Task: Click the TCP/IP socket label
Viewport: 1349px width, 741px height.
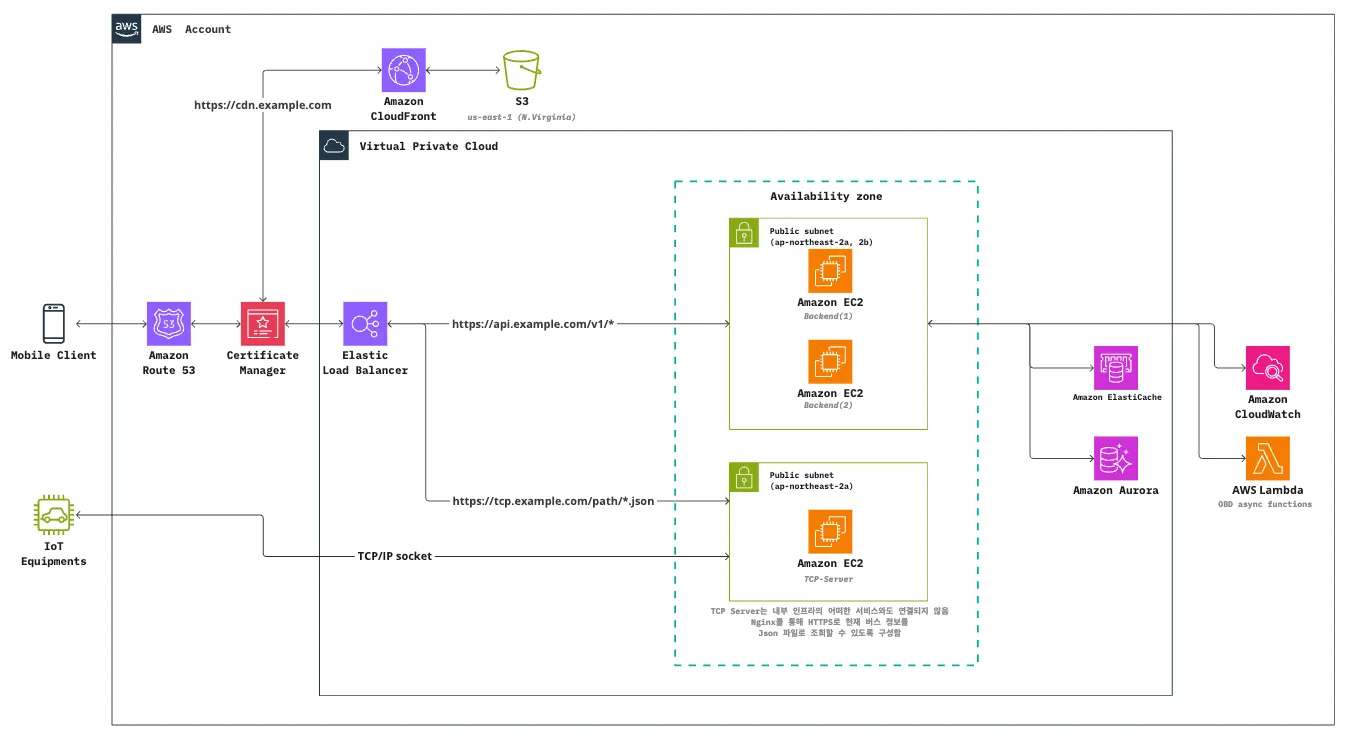Action: coord(395,555)
